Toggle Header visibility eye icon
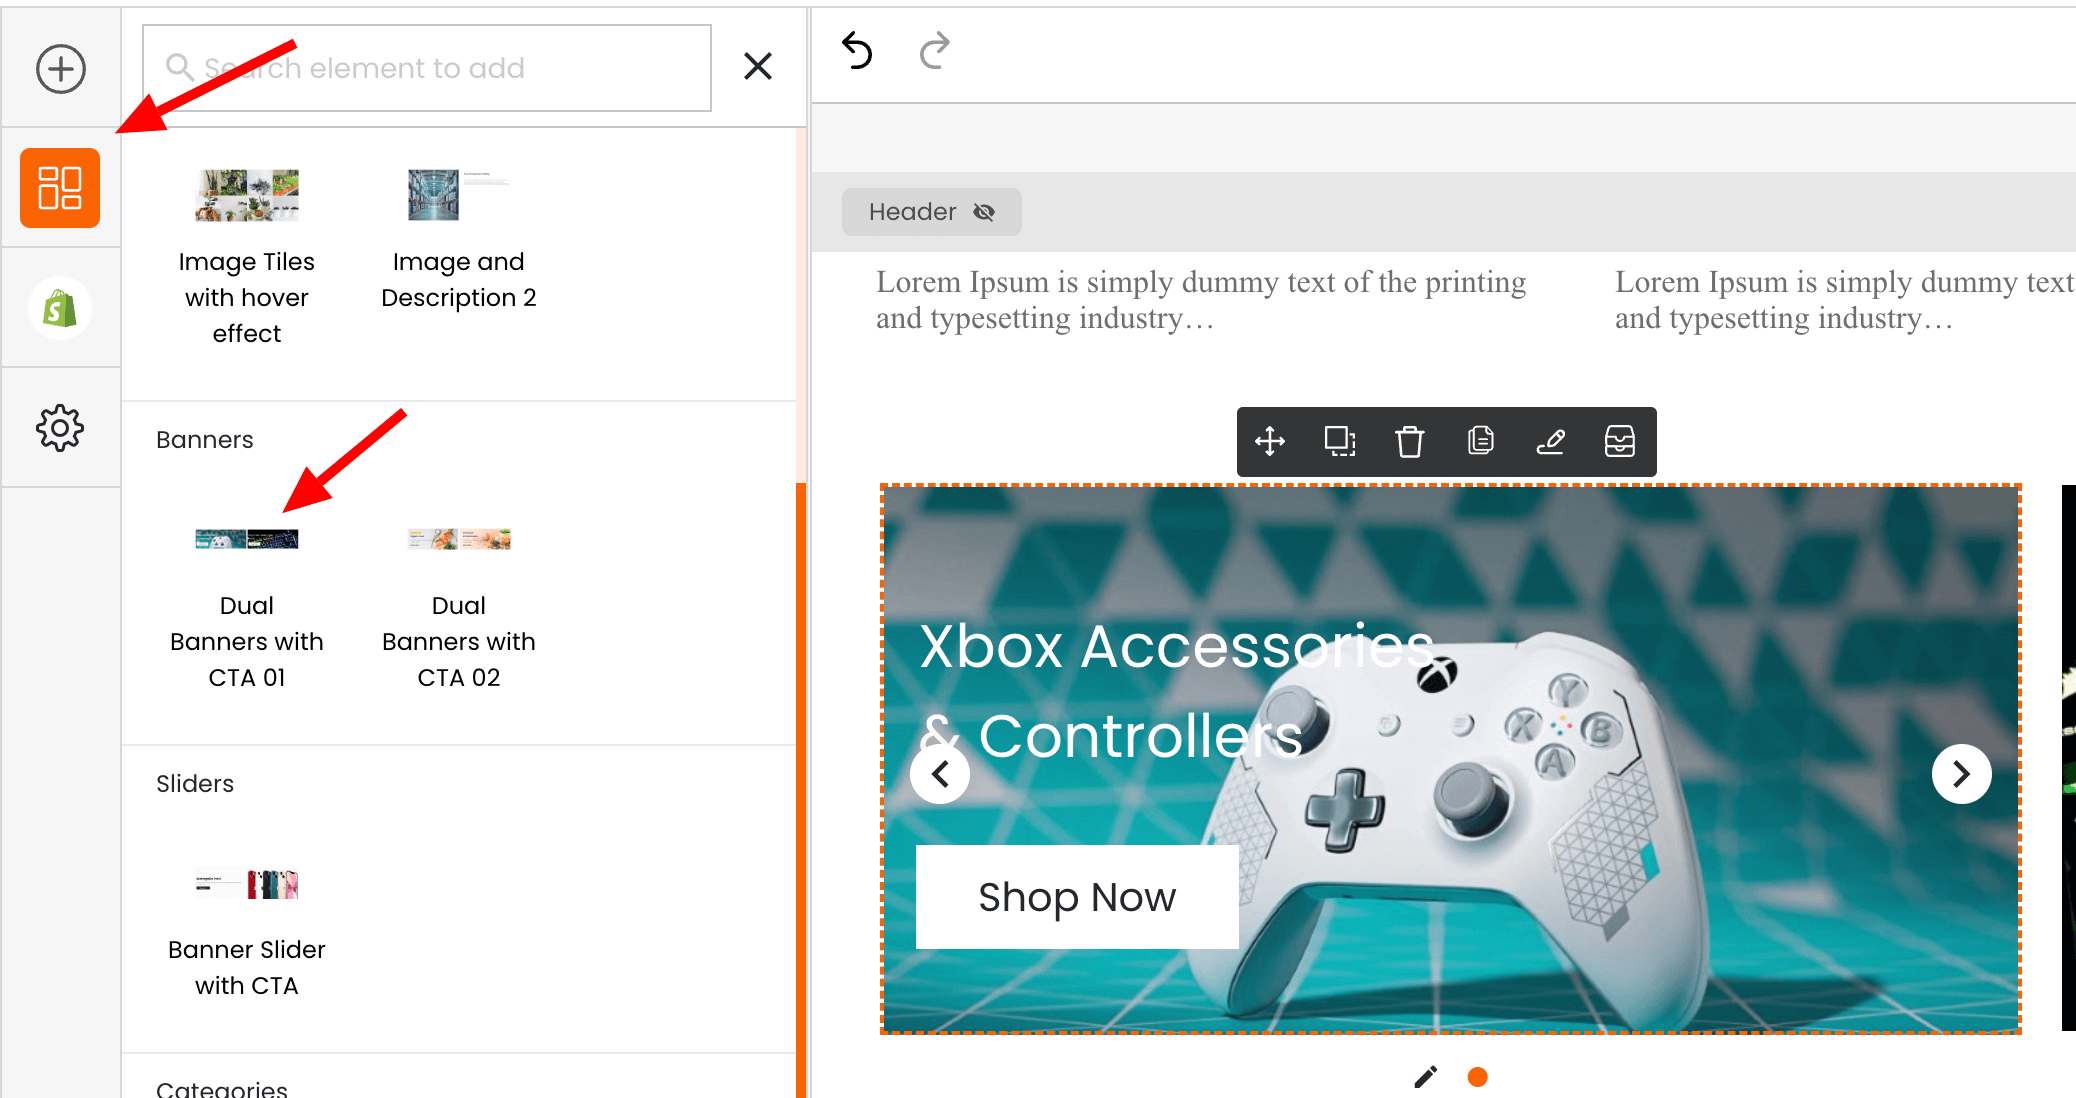The width and height of the screenshot is (2076, 1098). click(984, 212)
